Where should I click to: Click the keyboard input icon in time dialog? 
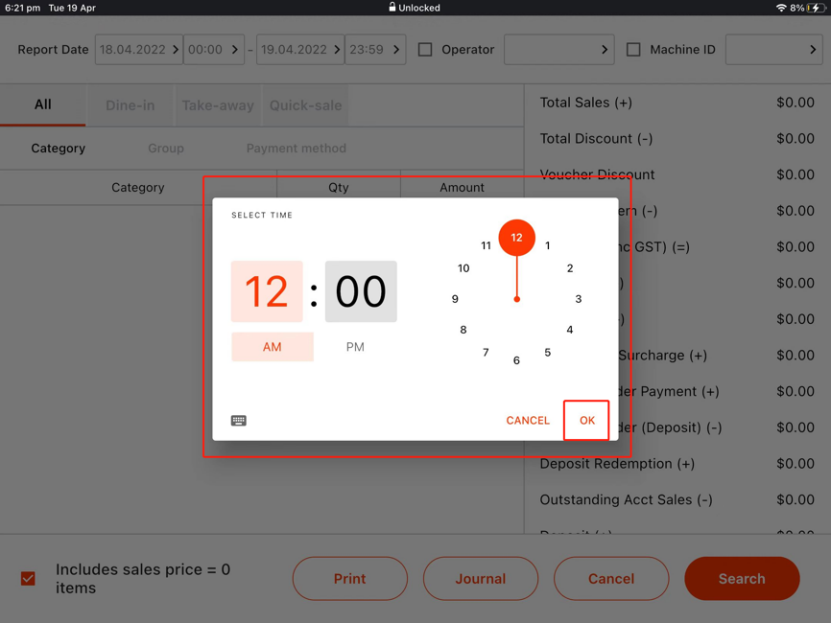(x=238, y=421)
